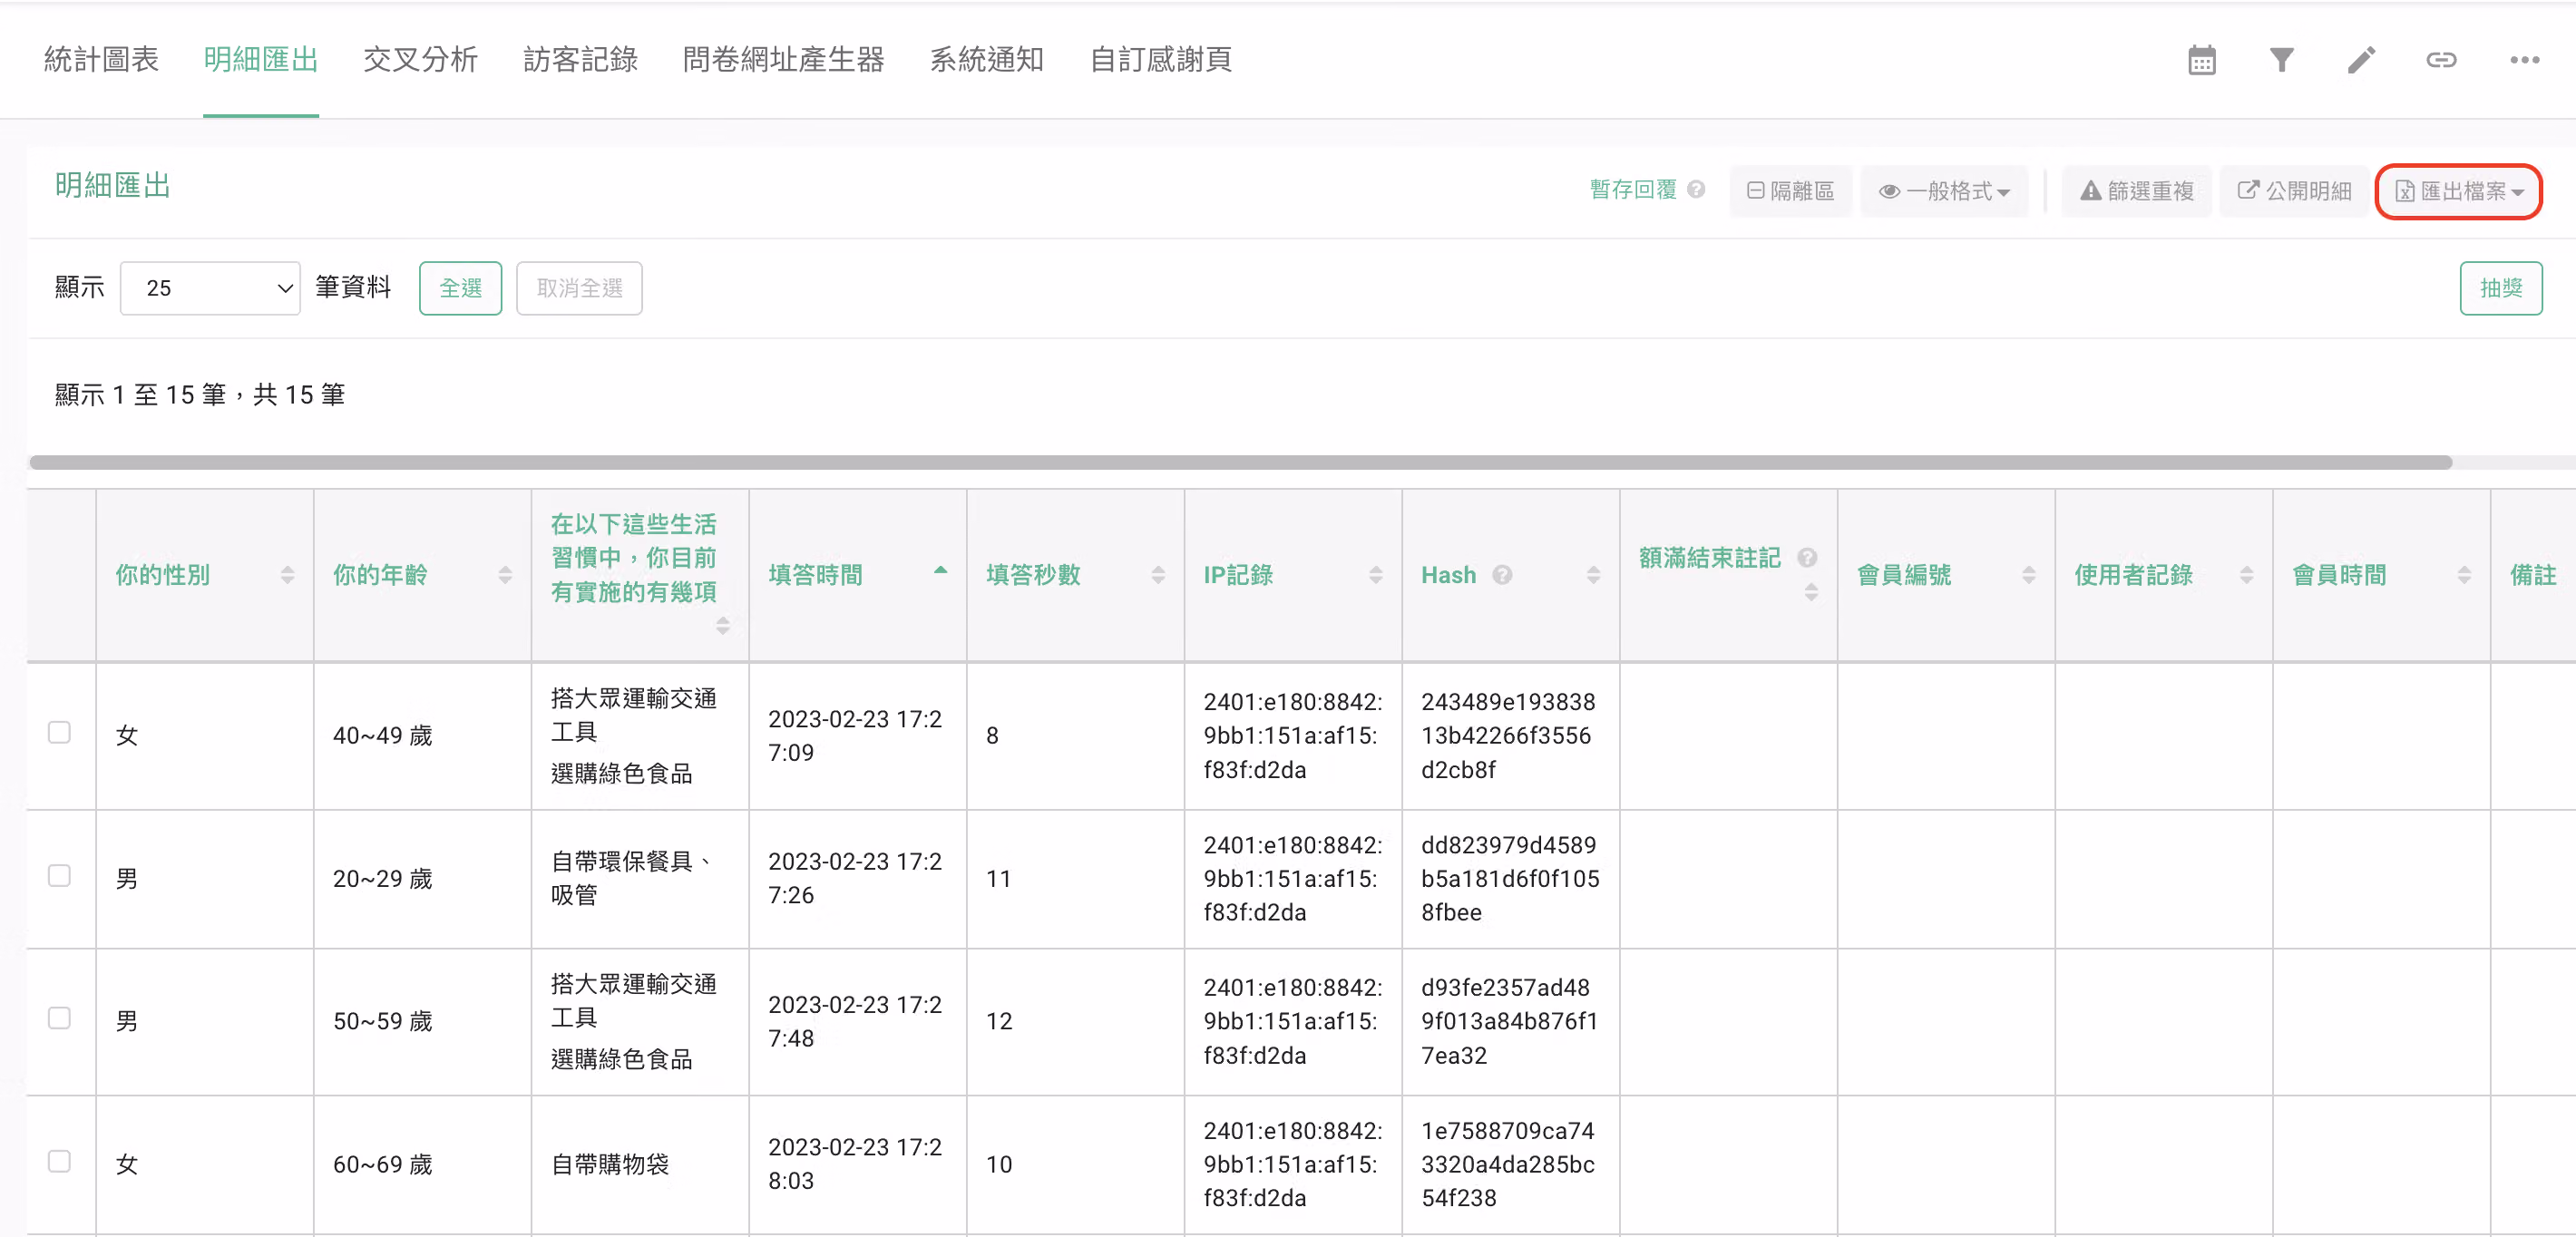The height and width of the screenshot is (1237, 2576).
Task: Sort by Hash column arrows
Action: (1593, 575)
